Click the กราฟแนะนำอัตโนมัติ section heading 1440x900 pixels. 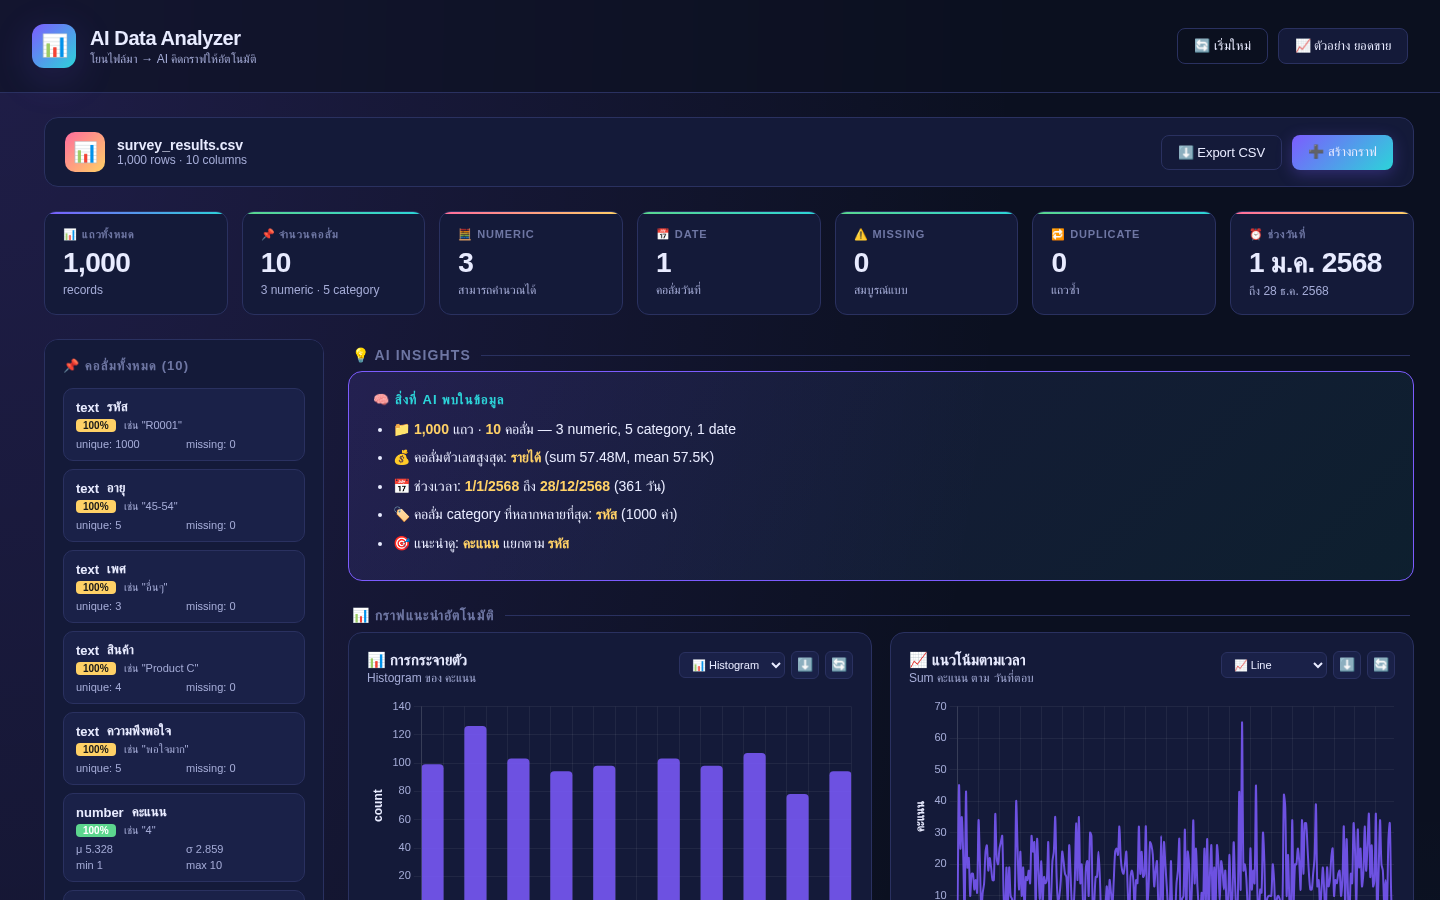423,615
